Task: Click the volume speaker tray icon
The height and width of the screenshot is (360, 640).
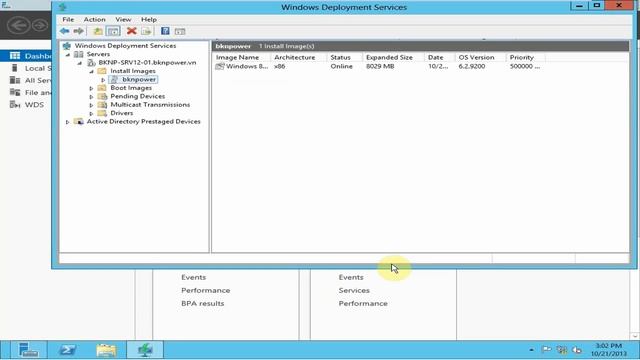Action: [577, 350]
